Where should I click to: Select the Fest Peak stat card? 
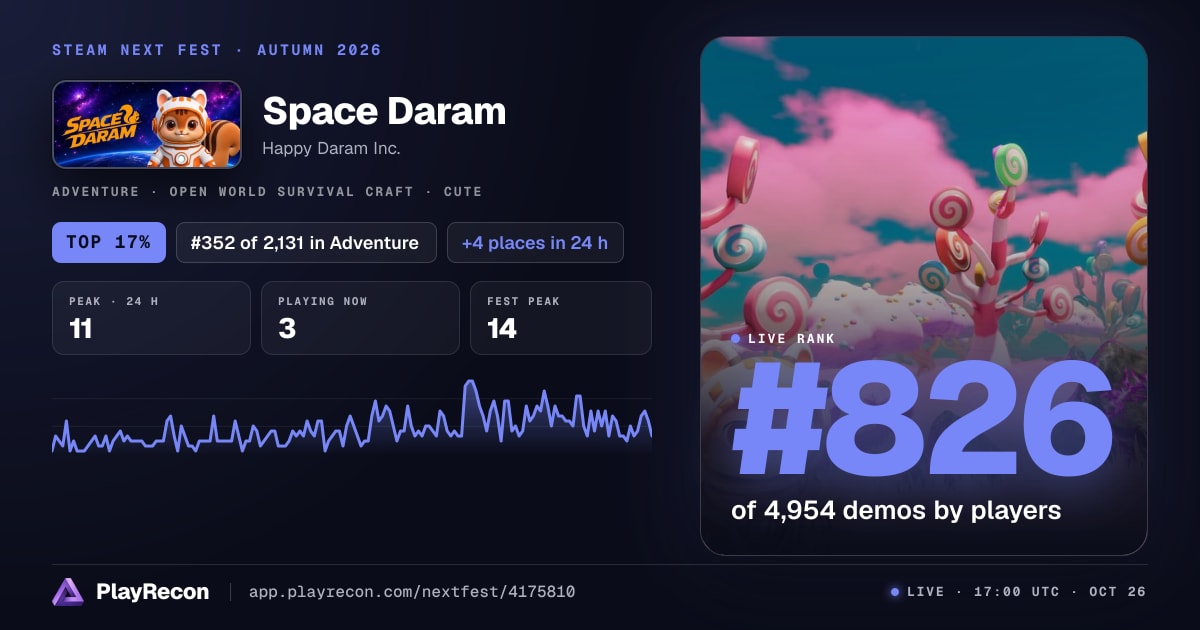(x=561, y=318)
